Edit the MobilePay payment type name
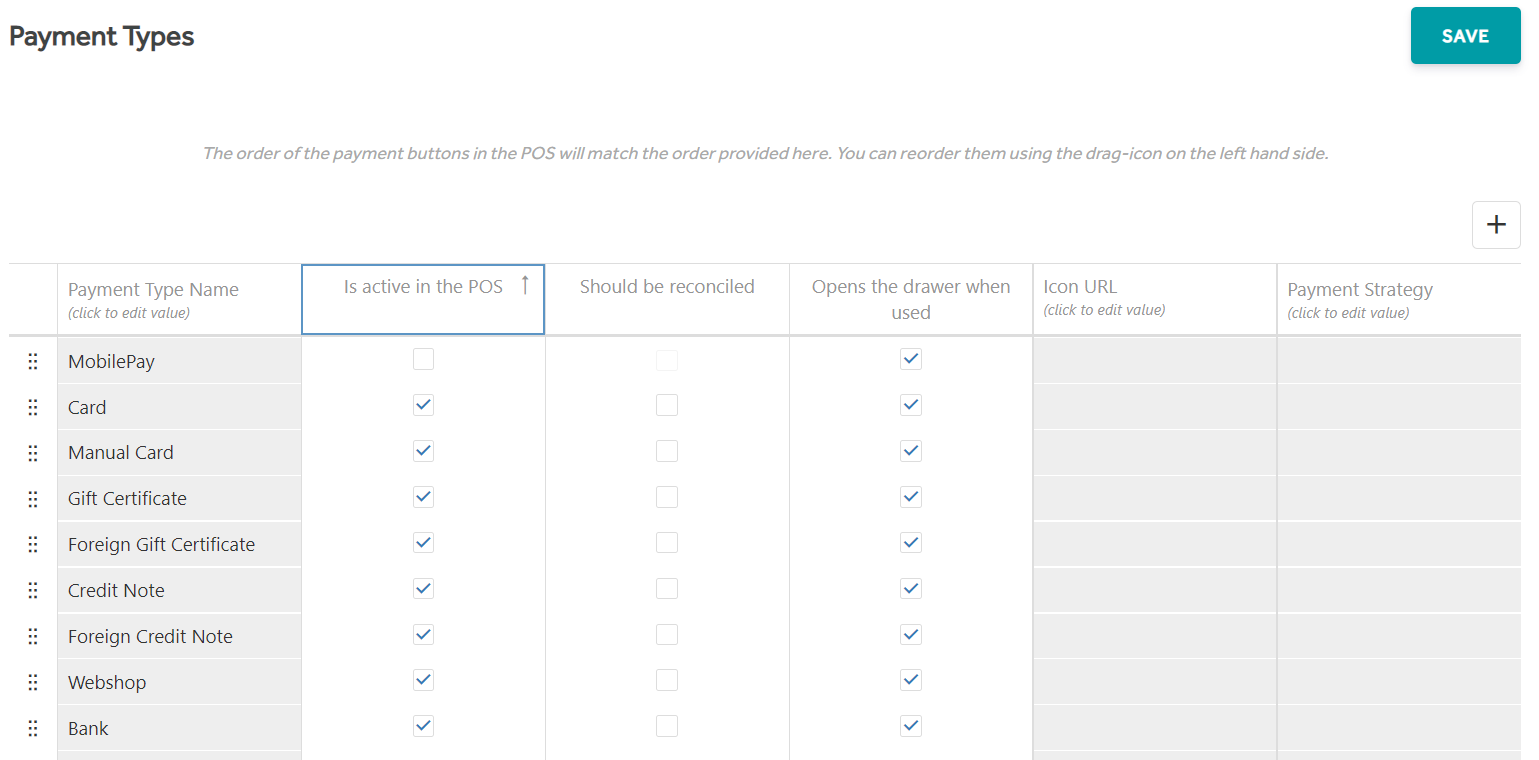This screenshot has height=760, width=1539. (179, 361)
